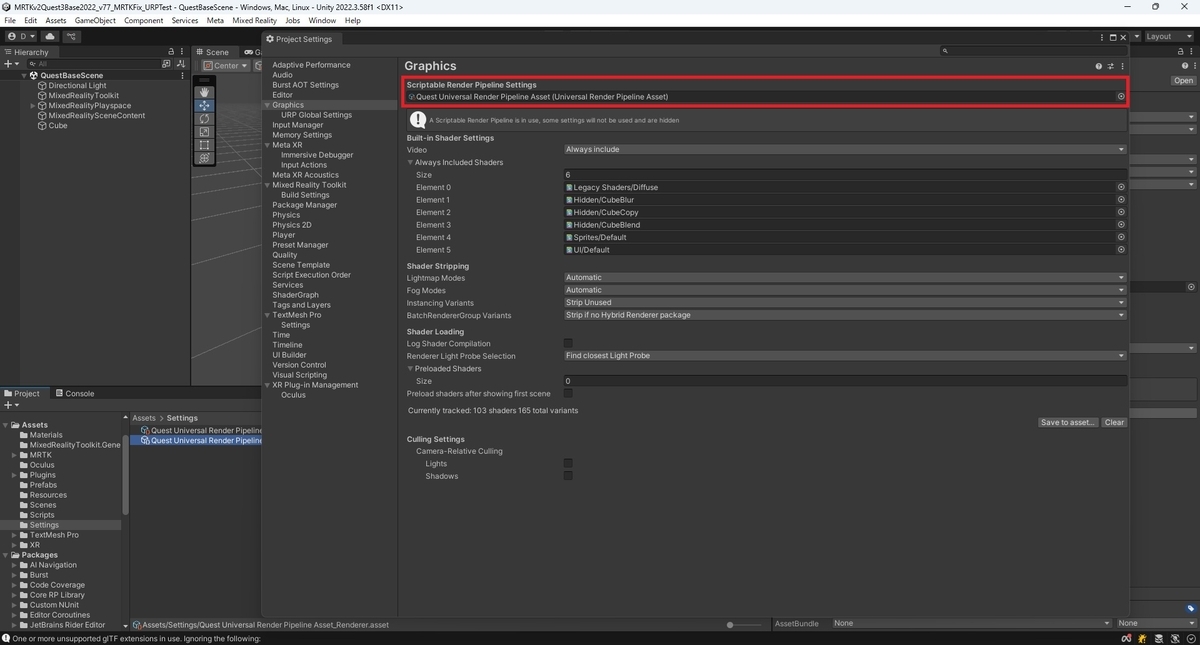The height and width of the screenshot is (645, 1200).
Task: Pick the Hand view tool
Action: click(204, 92)
